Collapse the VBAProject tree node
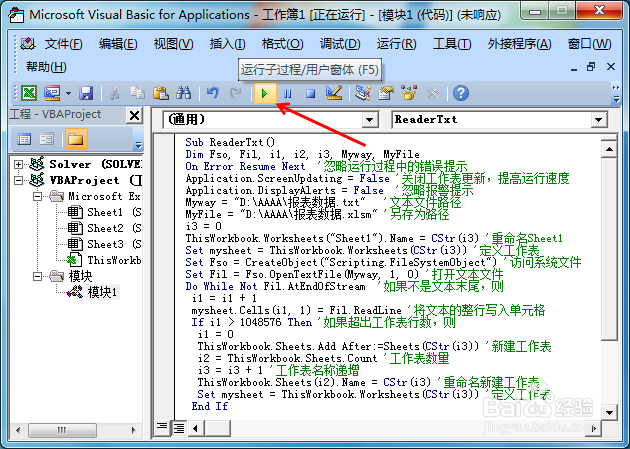This screenshot has width=630, height=449. [18, 180]
